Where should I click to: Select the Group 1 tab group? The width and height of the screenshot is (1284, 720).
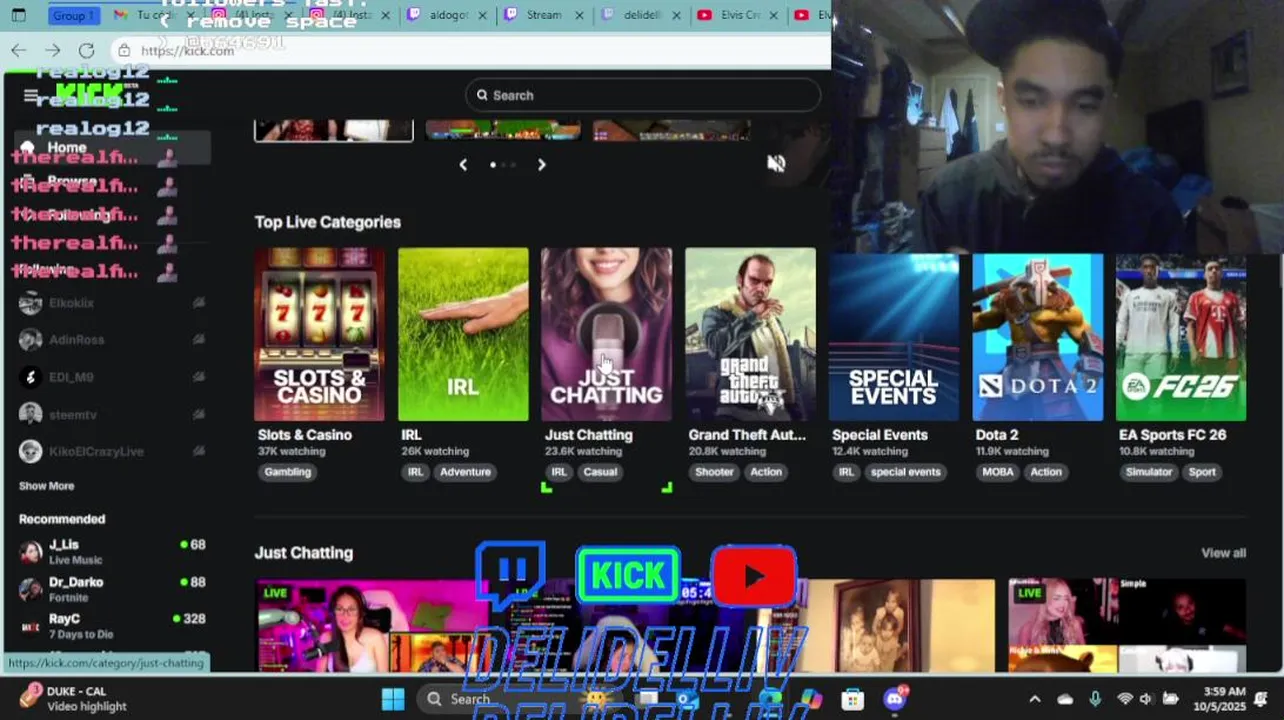pyautogui.click(x=74, y=15)
